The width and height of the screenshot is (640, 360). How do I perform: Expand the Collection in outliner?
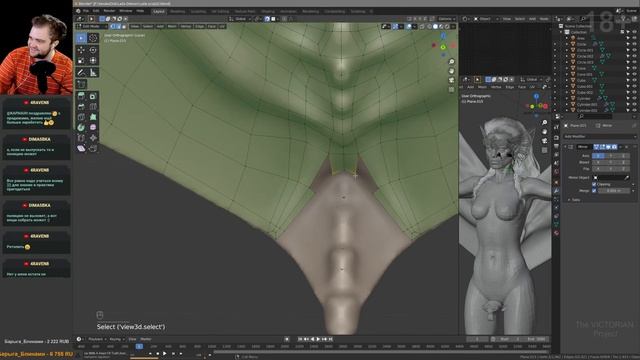562,32
